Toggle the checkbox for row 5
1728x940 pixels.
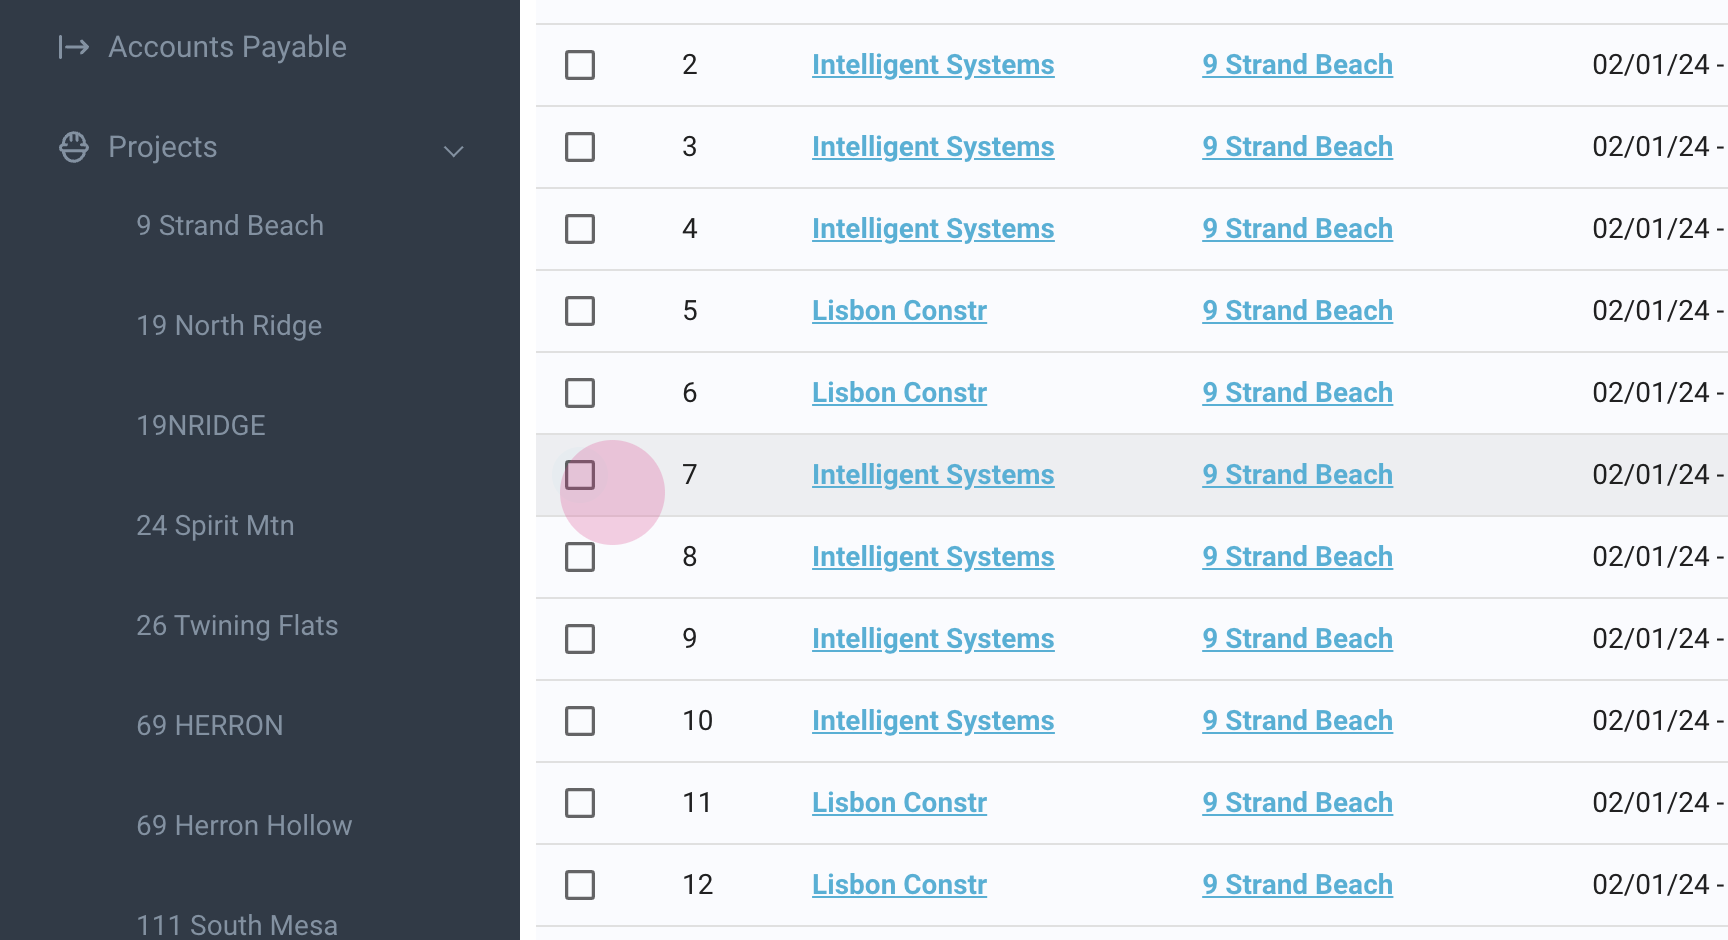tap(580, 311)
